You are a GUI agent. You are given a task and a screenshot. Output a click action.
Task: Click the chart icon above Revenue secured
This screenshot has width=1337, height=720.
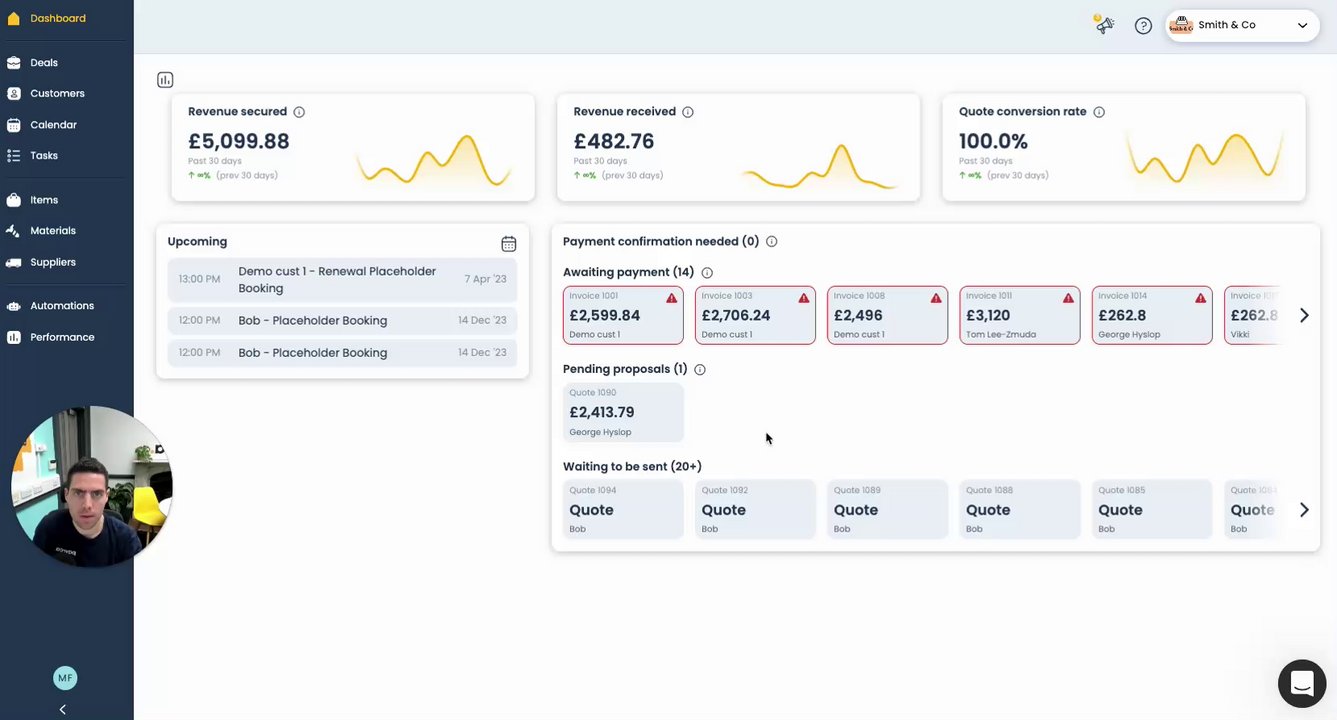pos(165,80)
